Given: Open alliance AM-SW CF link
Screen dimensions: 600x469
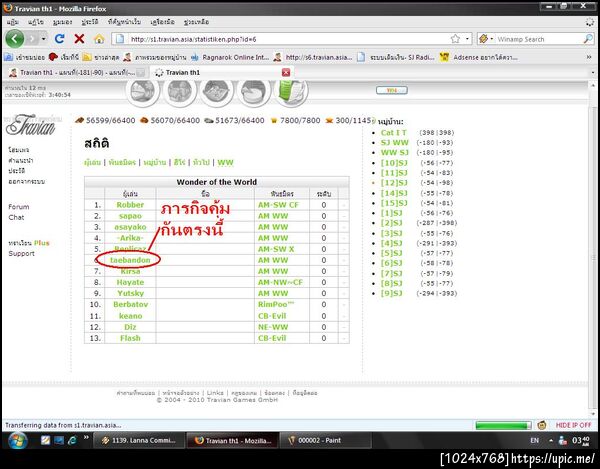Looking at the screenshot, I should click(278, 205).
